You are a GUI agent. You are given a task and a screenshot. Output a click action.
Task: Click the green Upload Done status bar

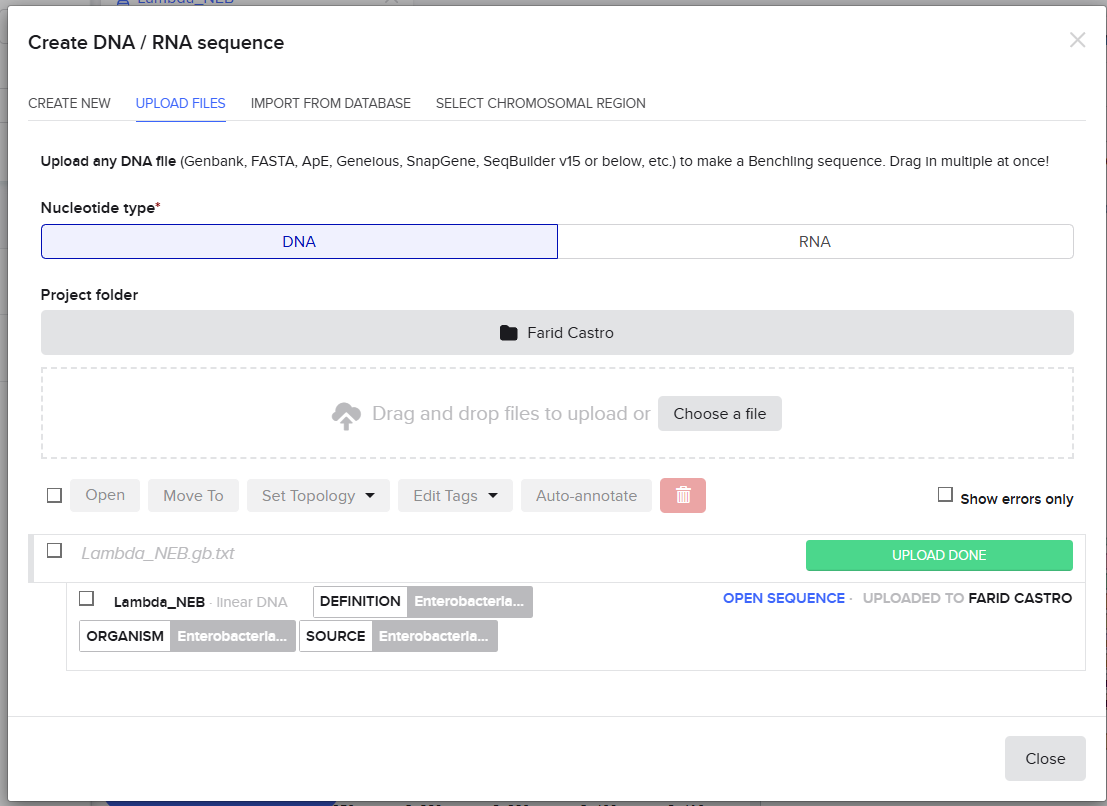(939, 555)
